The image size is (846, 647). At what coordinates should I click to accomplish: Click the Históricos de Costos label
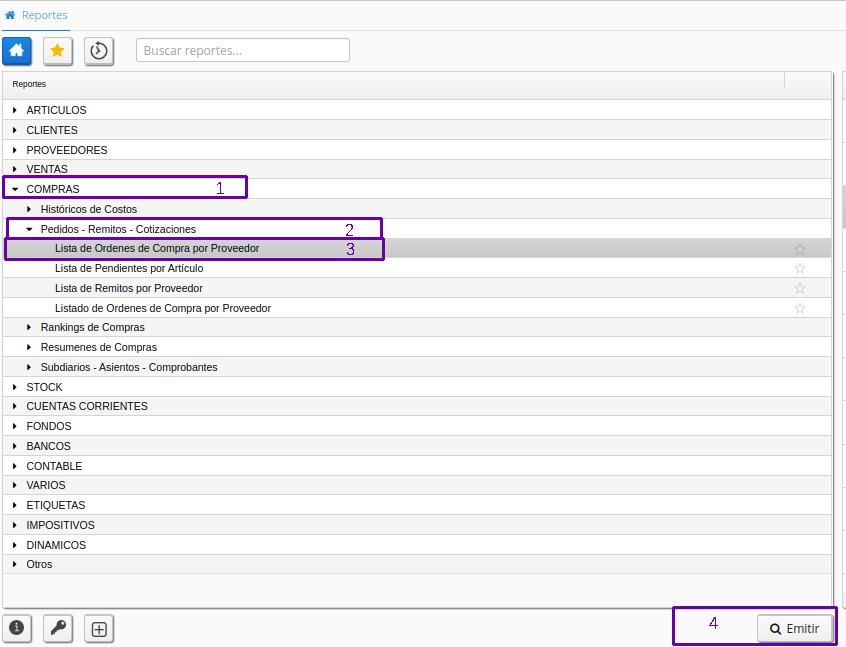[x=88, y=209]
